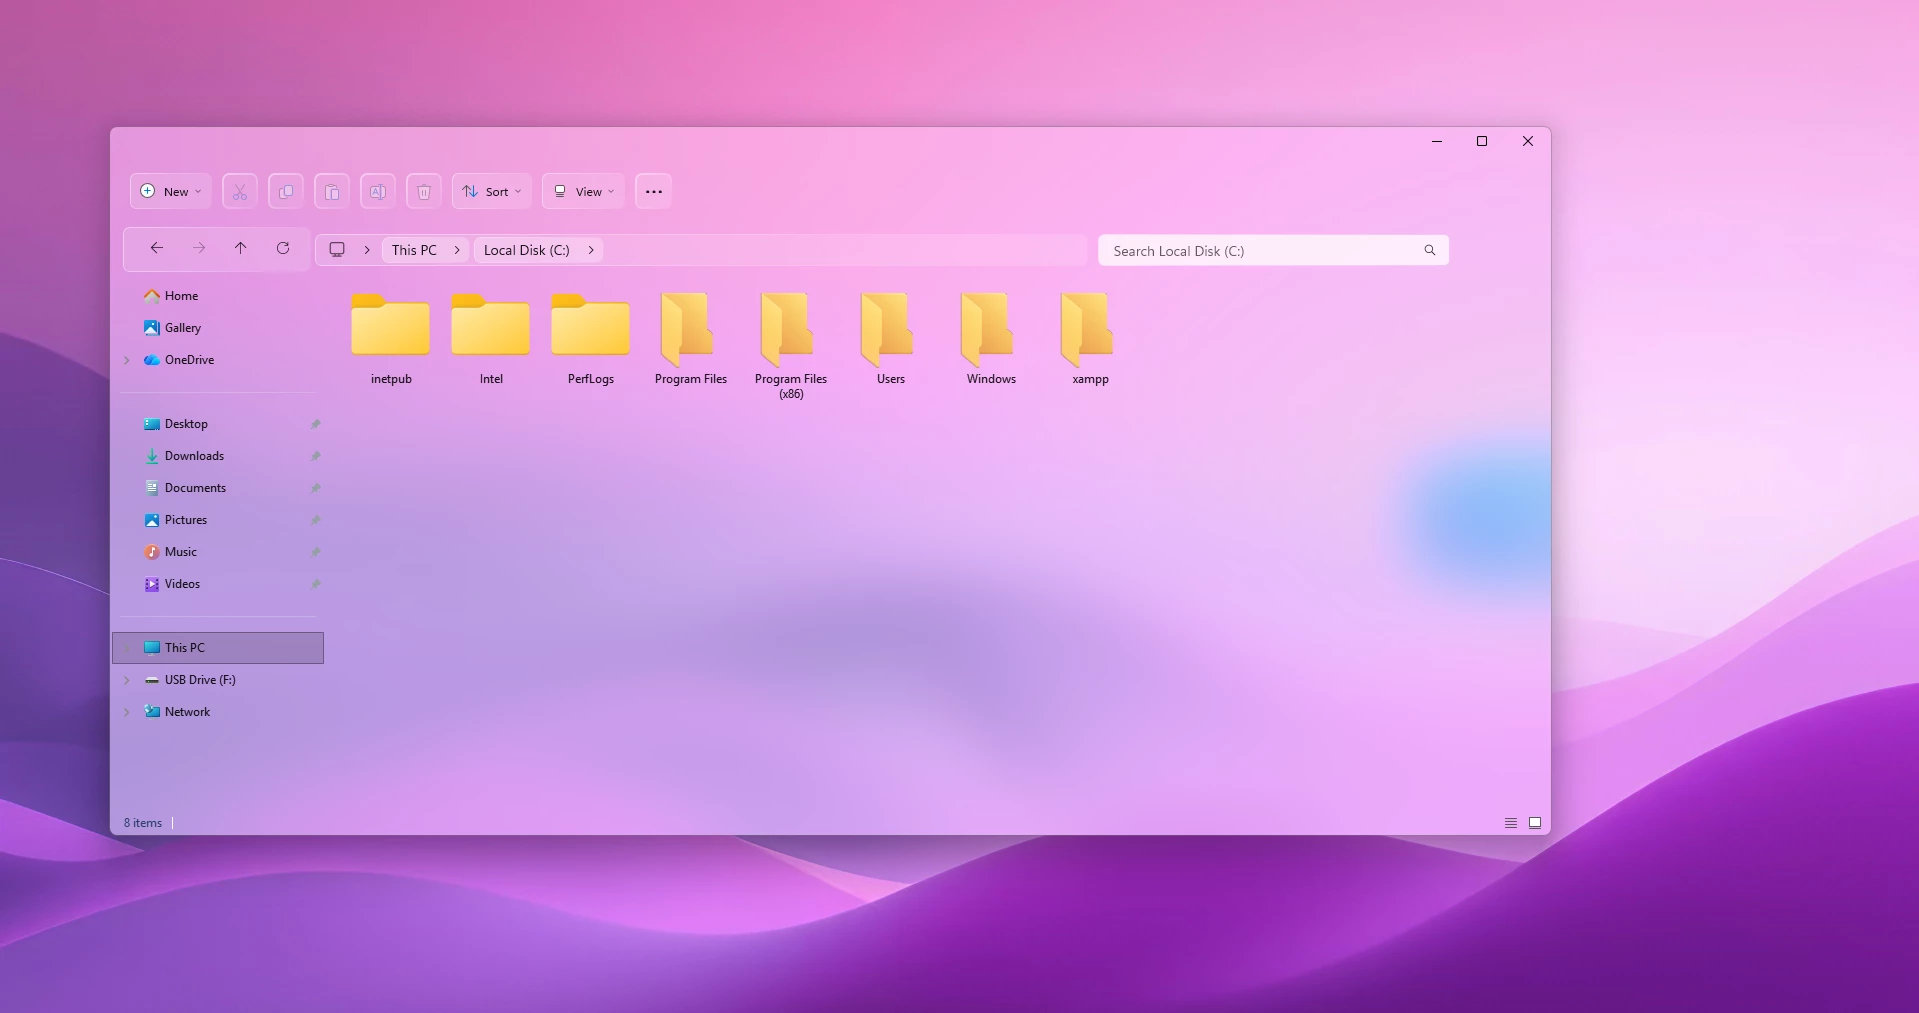Switch to large thumbnails view in status bar
Image resolution: width=1919 pixels, height=1013 pixels.
click(x=1535, y=823)
